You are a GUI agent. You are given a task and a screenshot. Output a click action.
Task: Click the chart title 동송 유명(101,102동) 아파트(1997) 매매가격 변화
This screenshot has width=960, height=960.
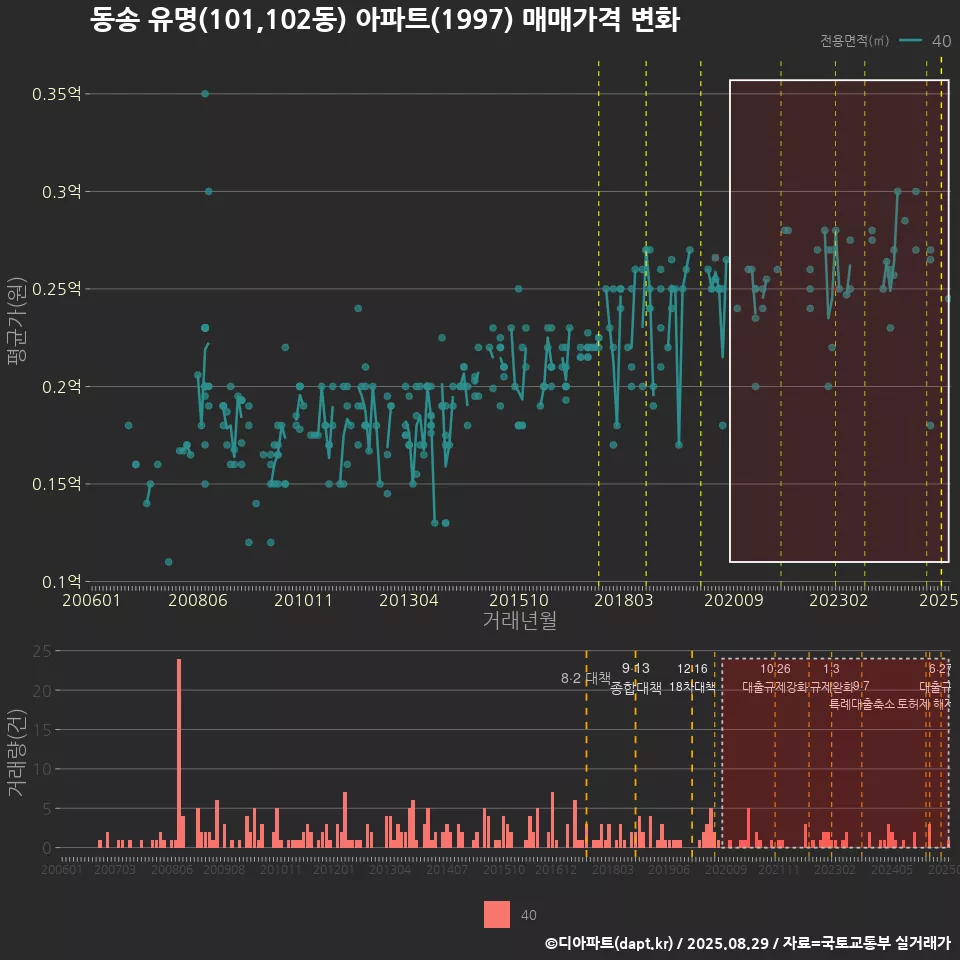click(x=384, y=20)
